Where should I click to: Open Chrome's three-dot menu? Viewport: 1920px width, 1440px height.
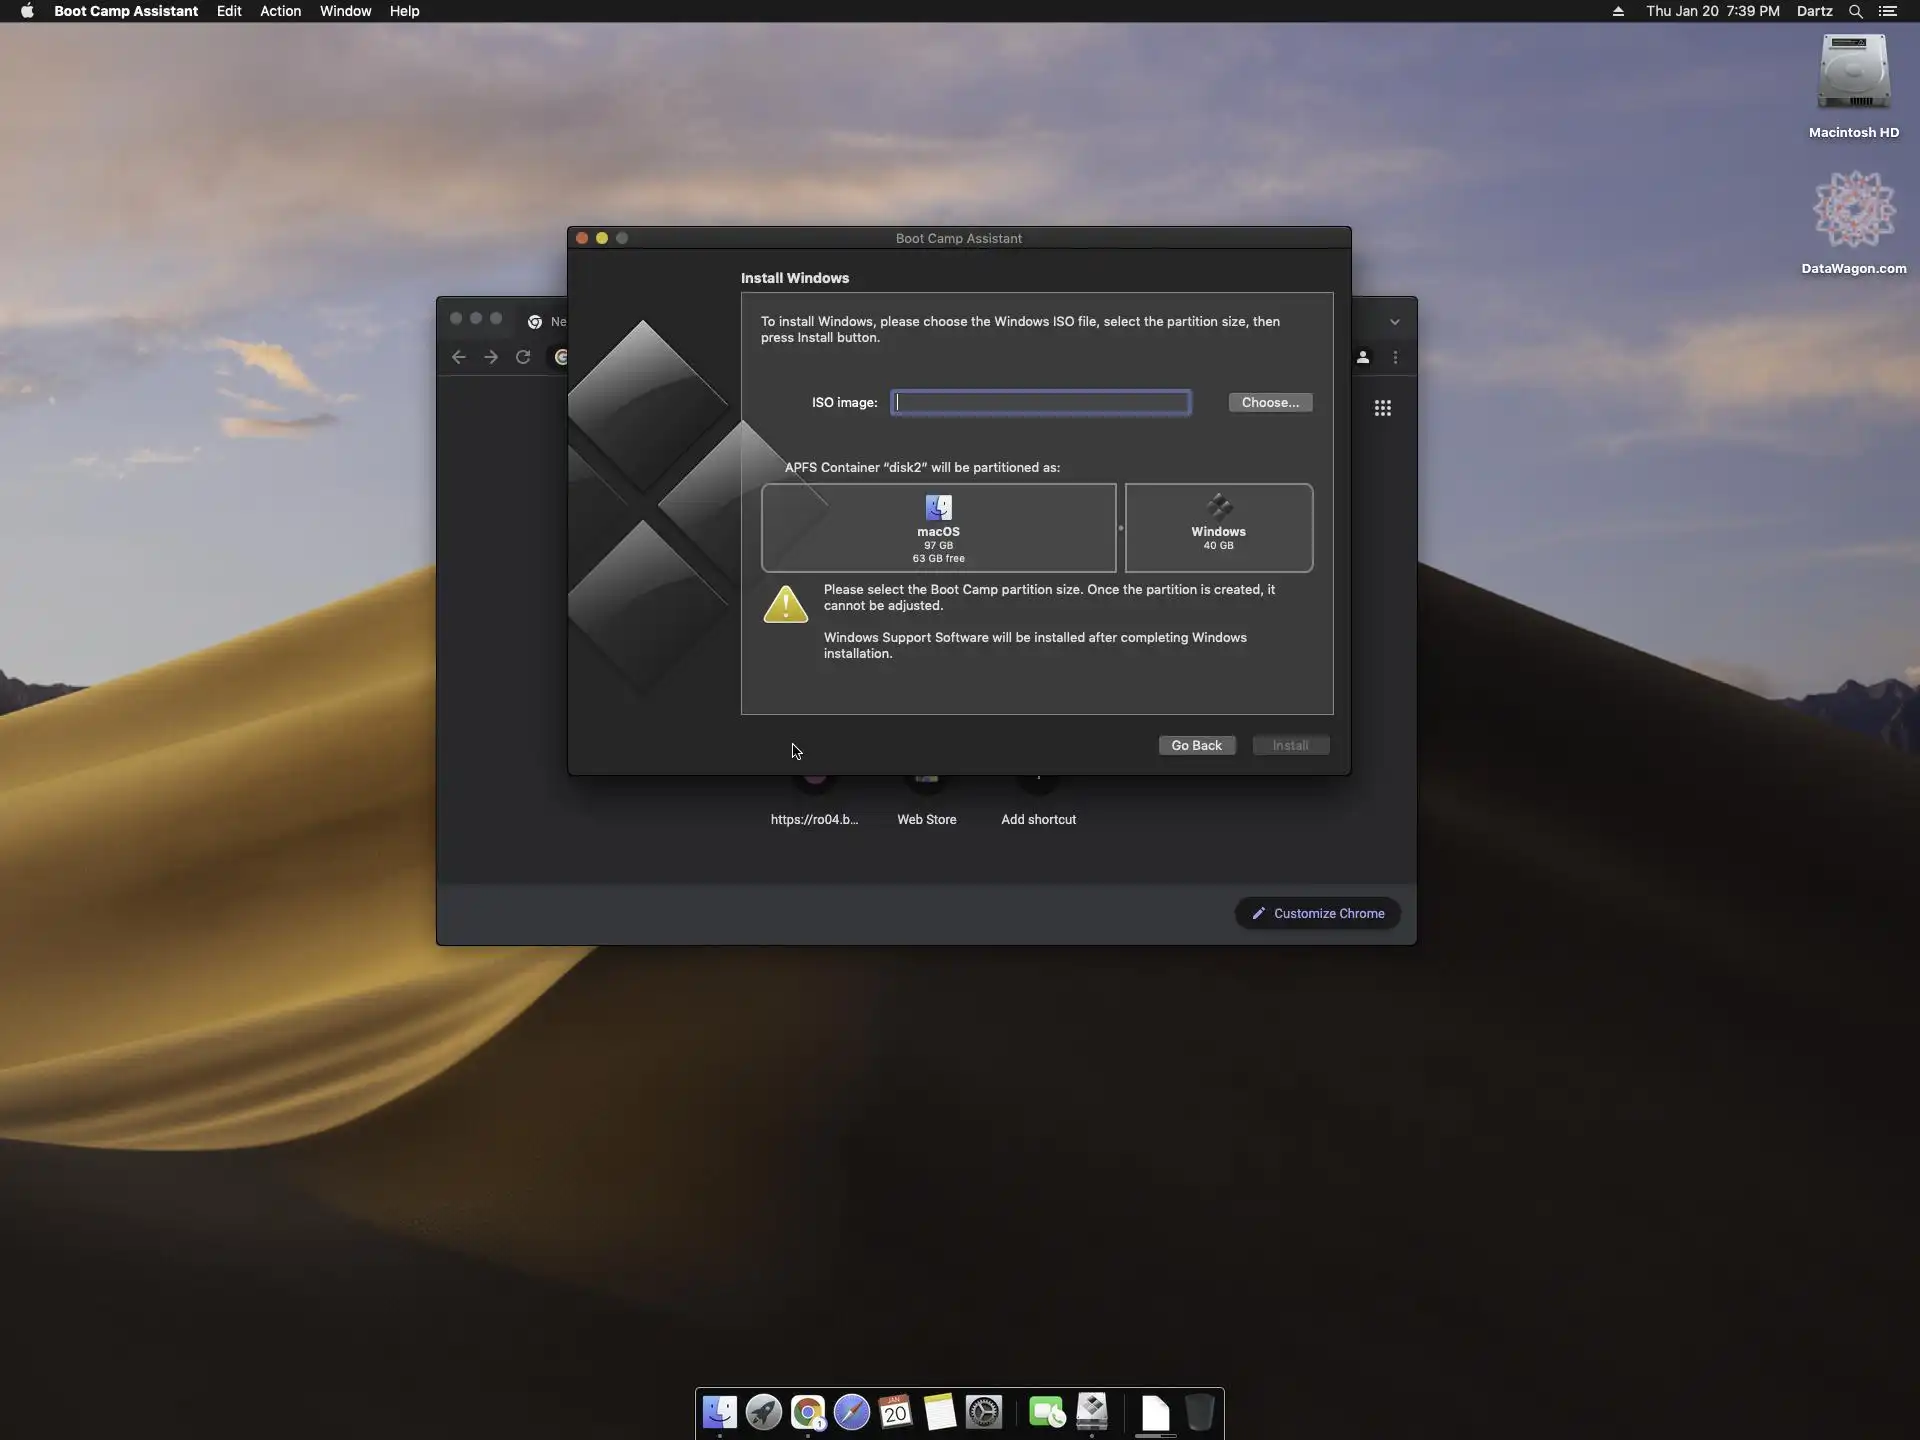coord(1395,357)
